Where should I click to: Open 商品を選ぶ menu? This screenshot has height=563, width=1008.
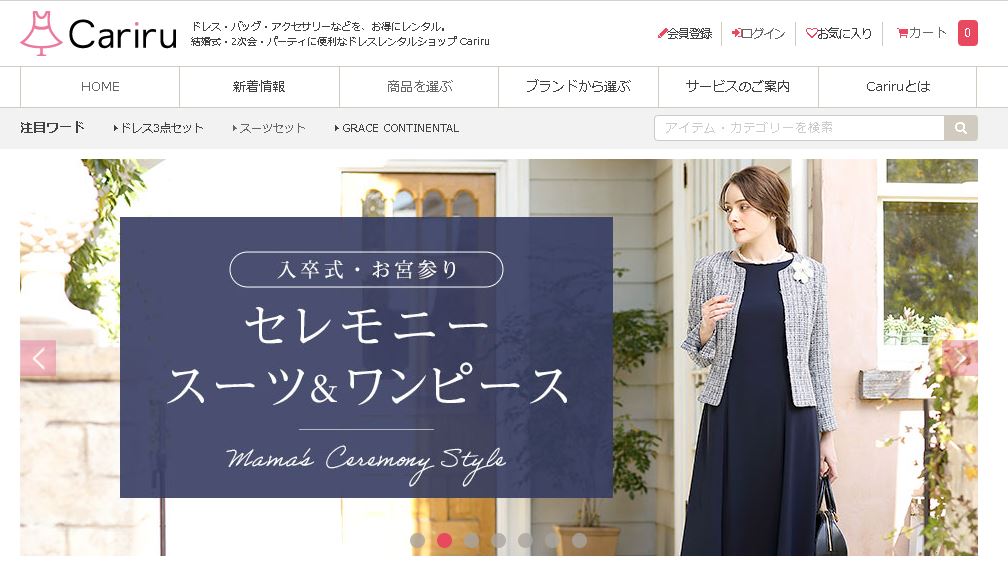click(419, 87)
